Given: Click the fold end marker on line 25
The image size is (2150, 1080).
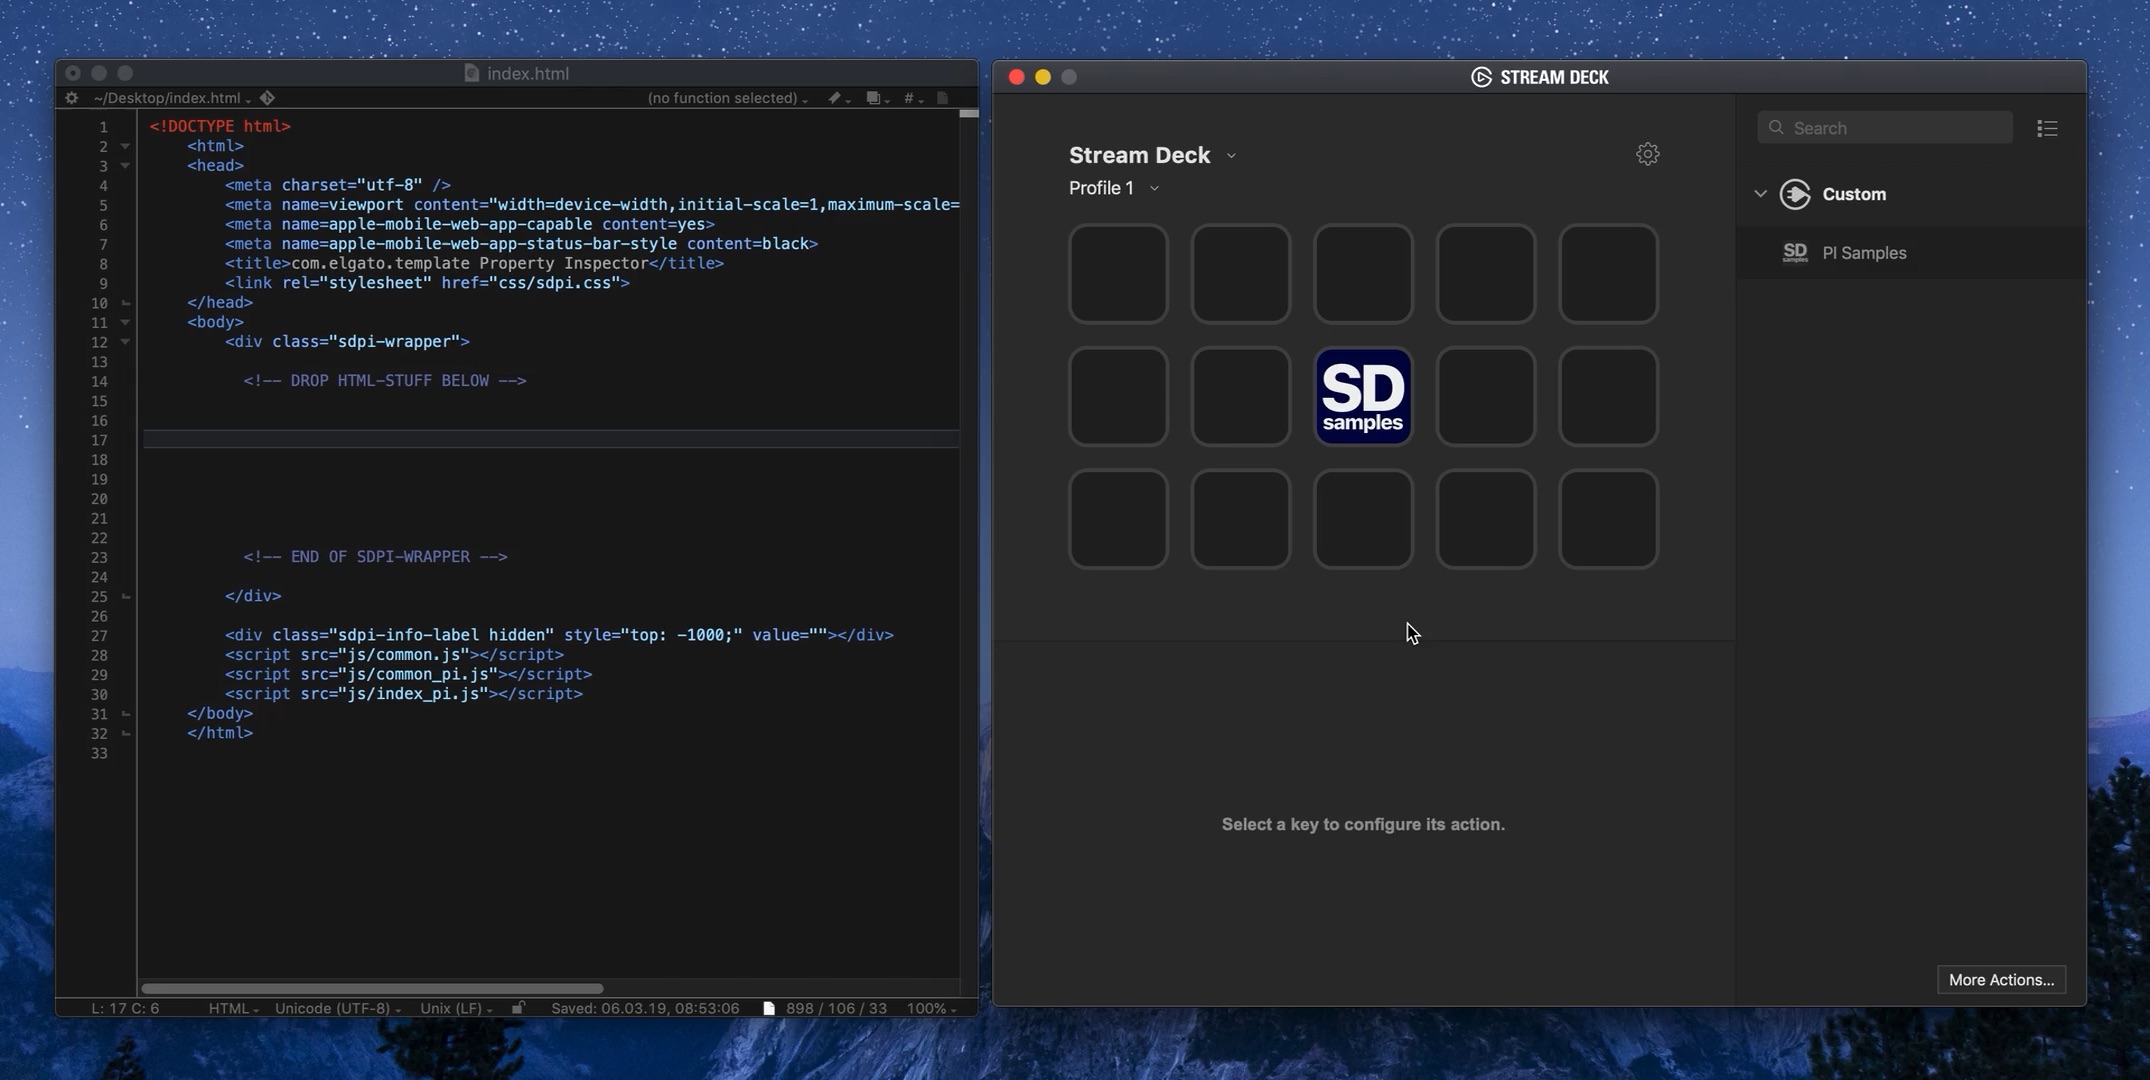Looking at the screenshot, I should tap(126, 596).
